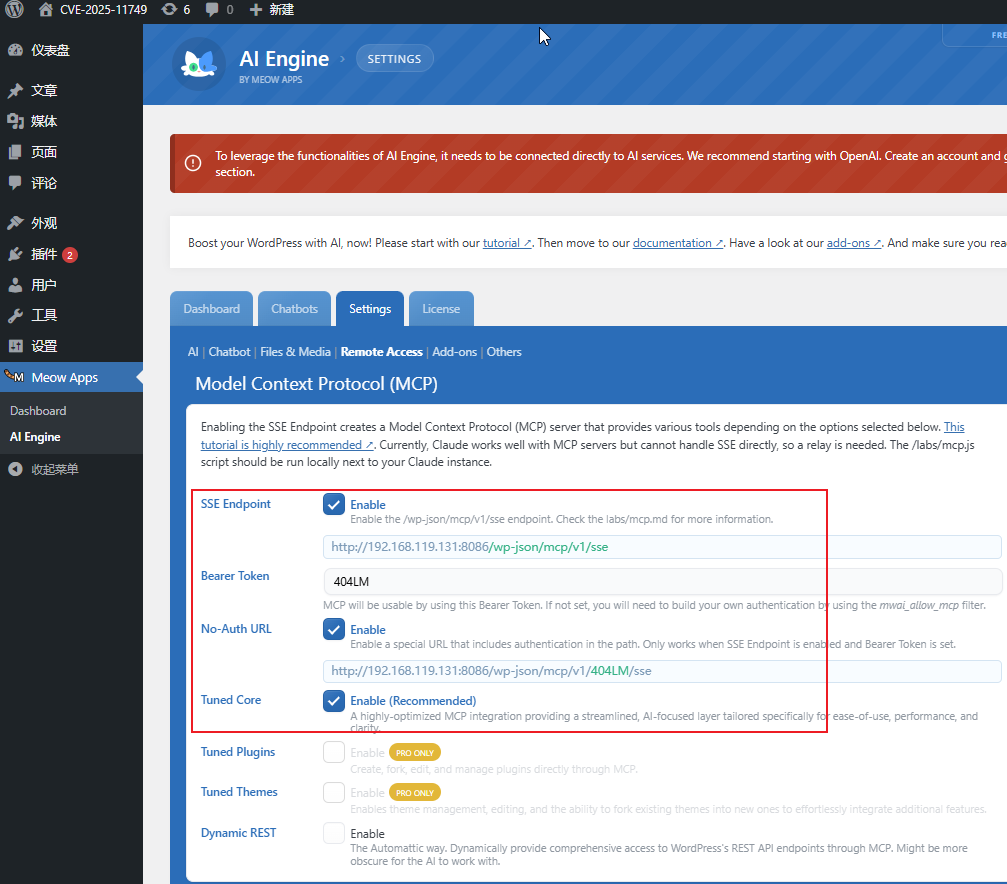This screenshot has height=884, width=1007.
Task: Select the Remote Access subsection
Action: [381, 352]
